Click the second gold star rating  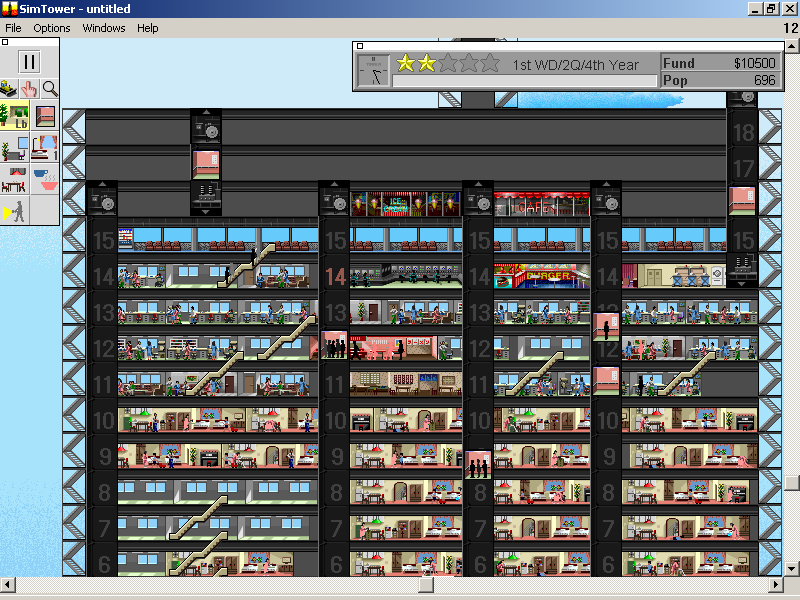pyautogui.click(x=427, y=63)
